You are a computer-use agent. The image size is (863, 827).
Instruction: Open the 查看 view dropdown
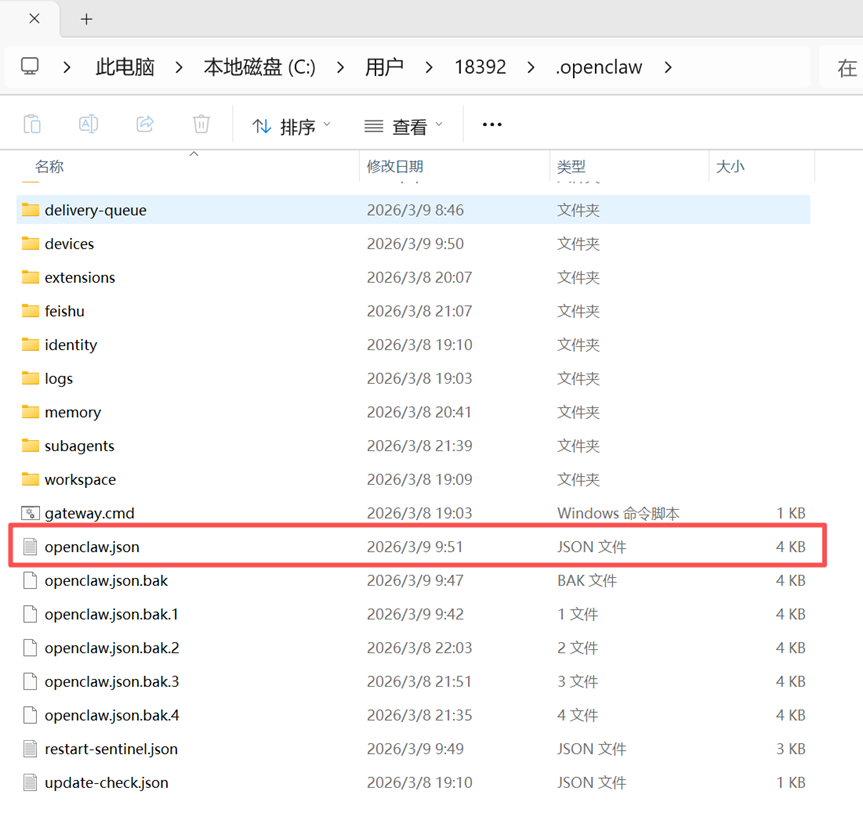click(403, 127)
